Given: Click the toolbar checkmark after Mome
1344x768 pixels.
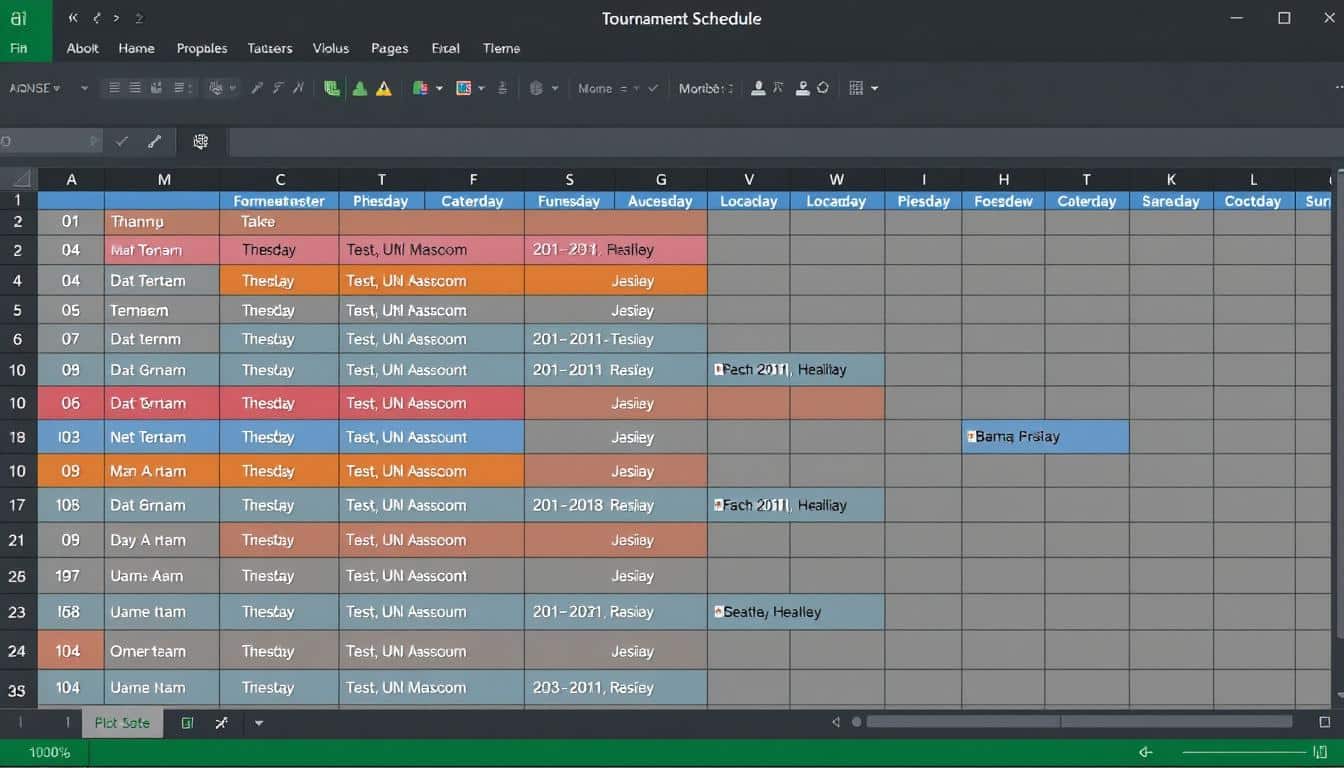Looking at the screenshot, I should click(653, 88).
